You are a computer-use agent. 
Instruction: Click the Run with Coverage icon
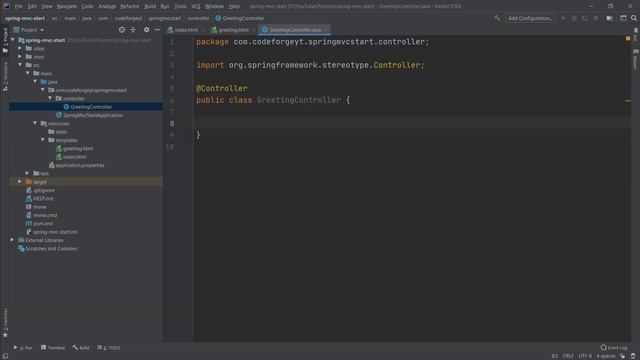(584, 18)
